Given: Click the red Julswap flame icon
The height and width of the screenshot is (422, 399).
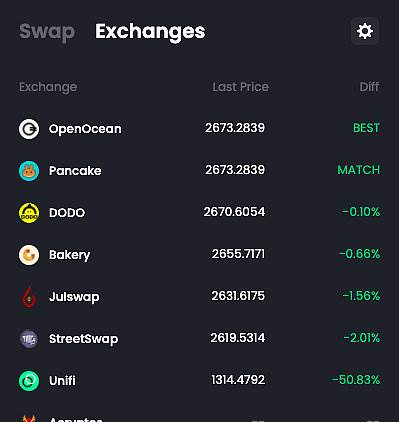Looking at the screenshot, I should (29, 297).
